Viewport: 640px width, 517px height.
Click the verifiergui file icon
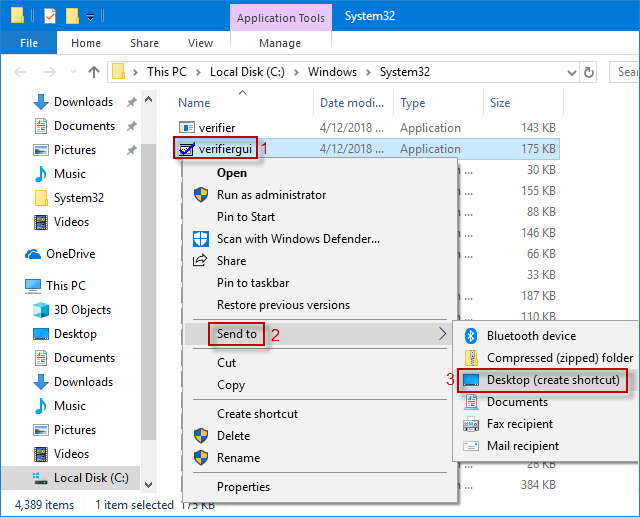pos(187,149)
